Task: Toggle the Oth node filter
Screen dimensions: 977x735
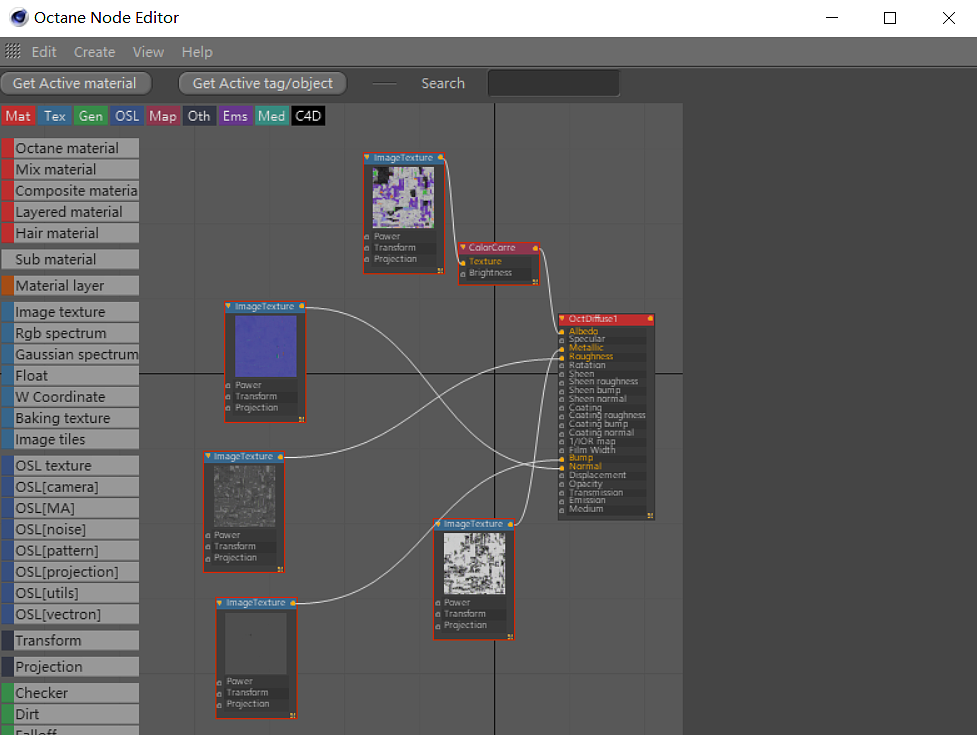Action: tap(199, 116)
